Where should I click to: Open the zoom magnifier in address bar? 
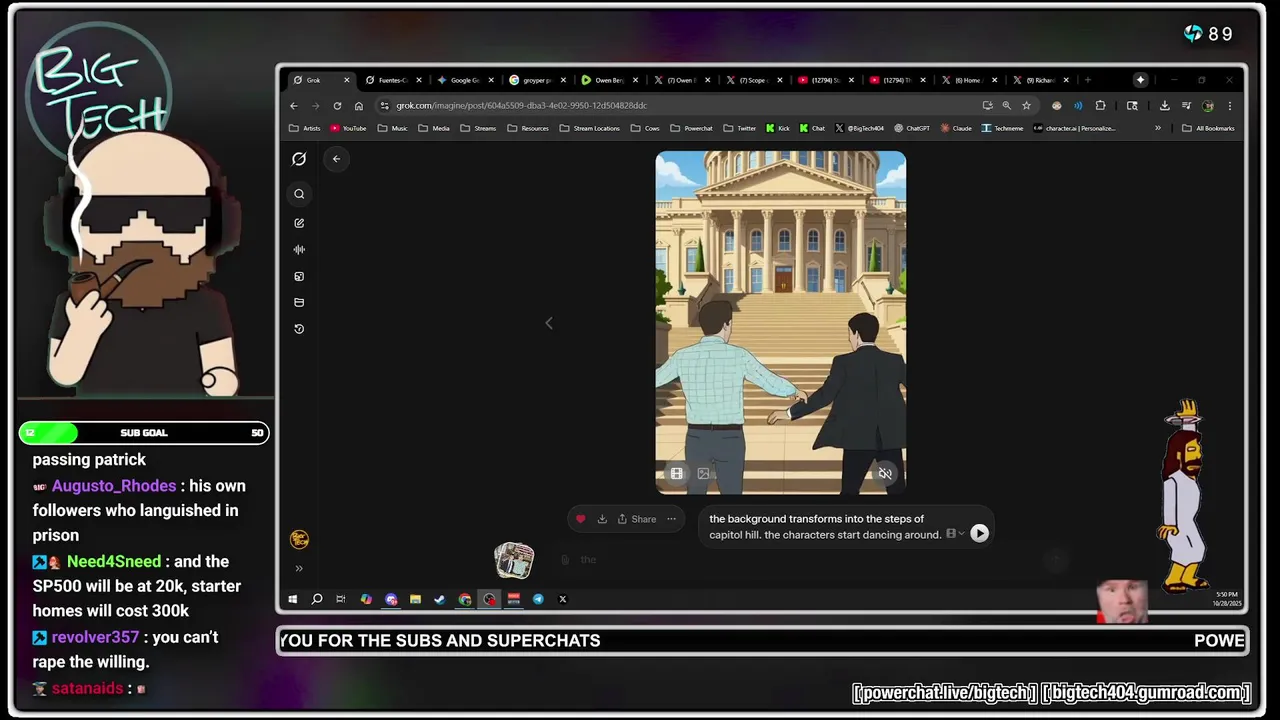(1006, 106)
